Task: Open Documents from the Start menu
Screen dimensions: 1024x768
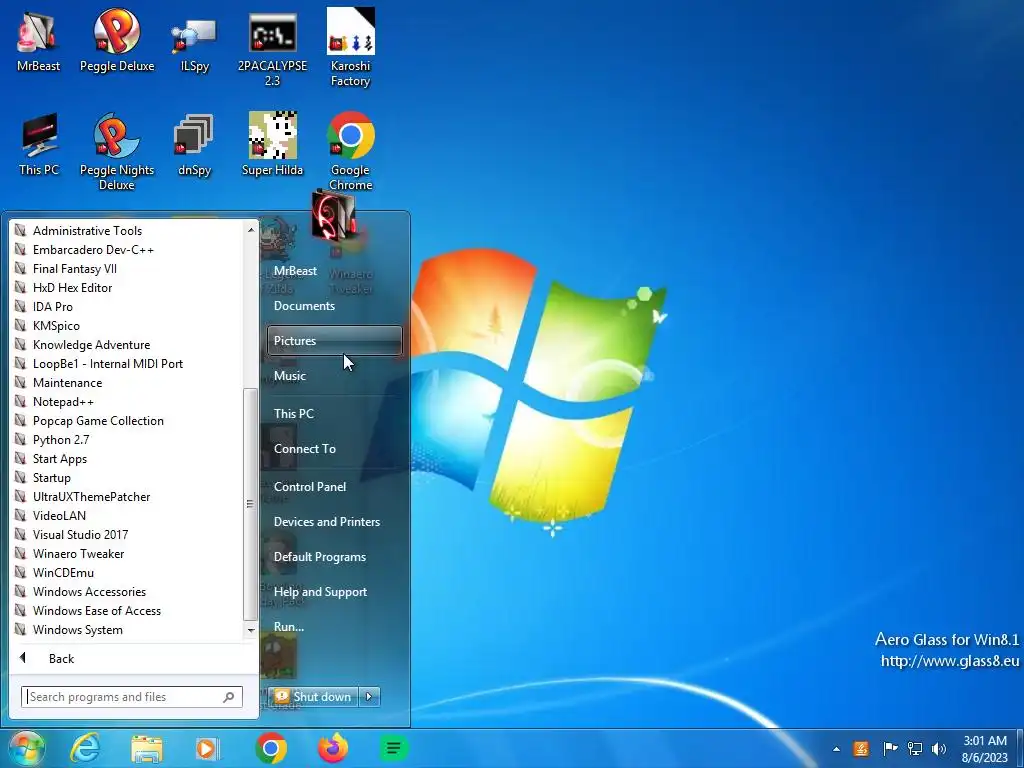Action: click(304, 306)
